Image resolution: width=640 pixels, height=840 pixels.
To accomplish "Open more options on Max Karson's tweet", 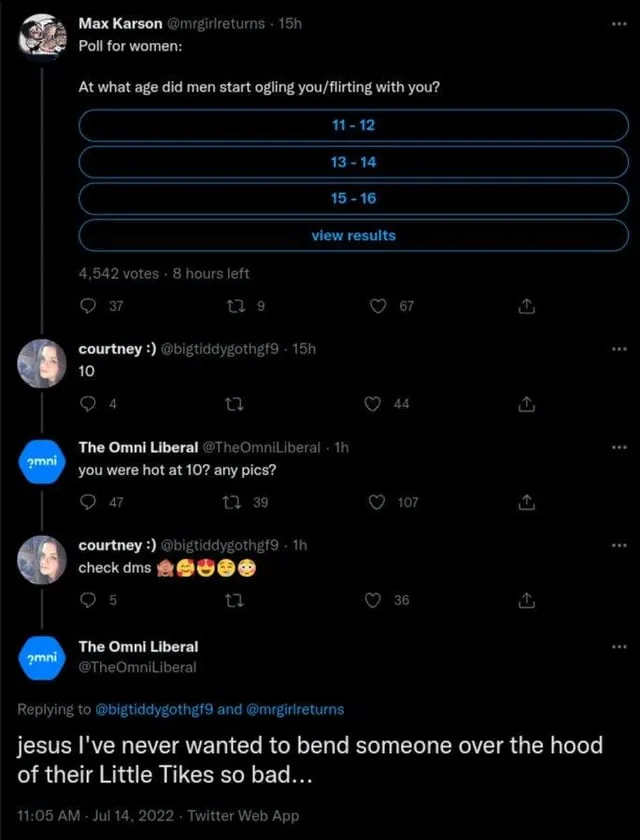I will click(620, 23).
